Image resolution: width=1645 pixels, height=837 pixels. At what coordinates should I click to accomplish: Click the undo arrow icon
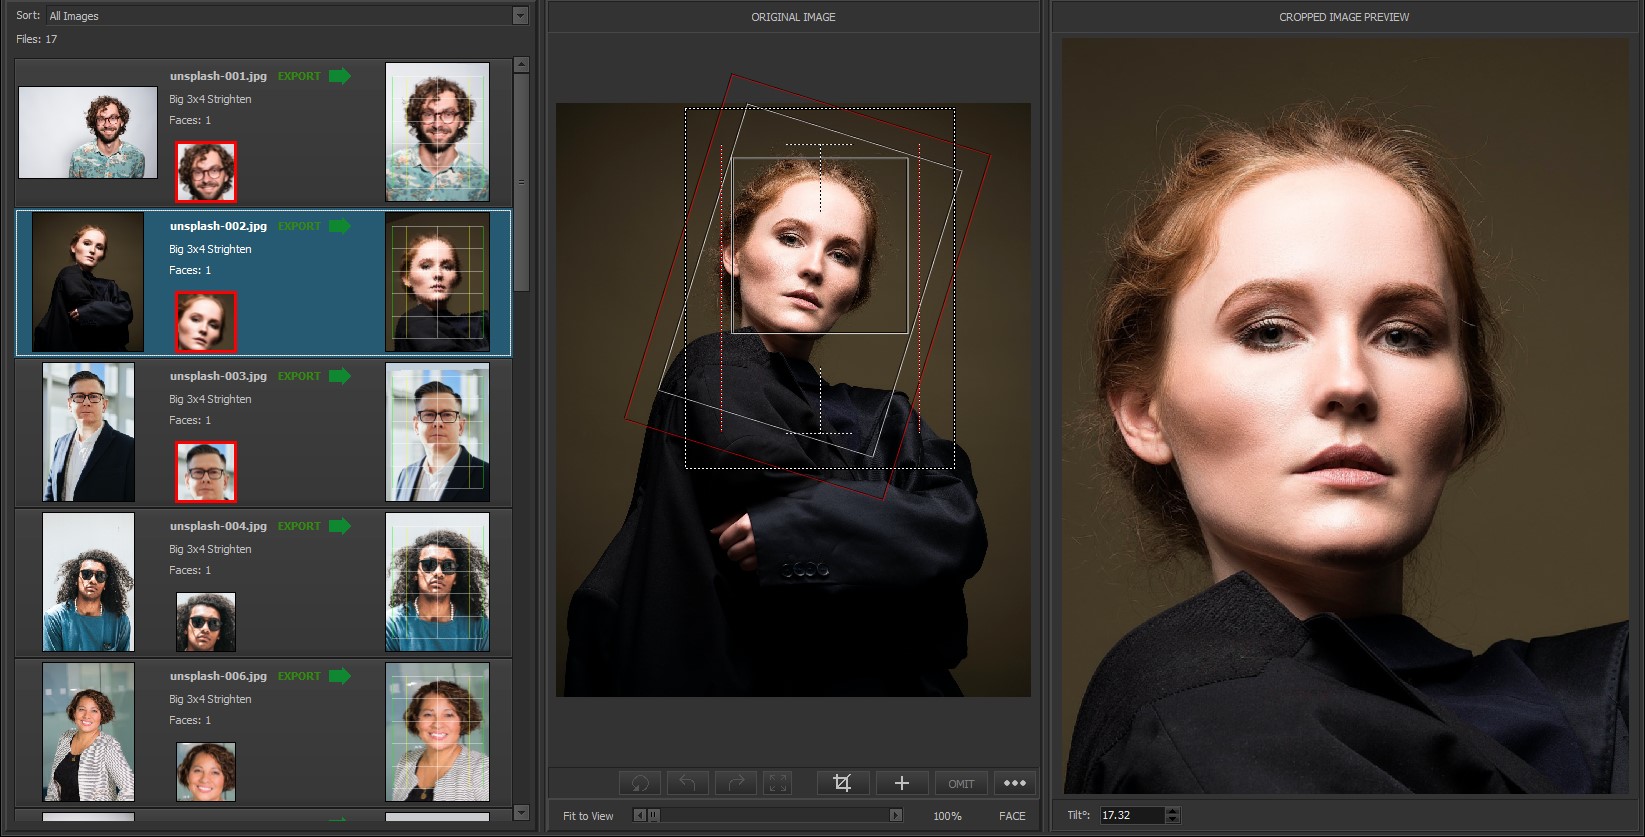click(x=687, y=783)
